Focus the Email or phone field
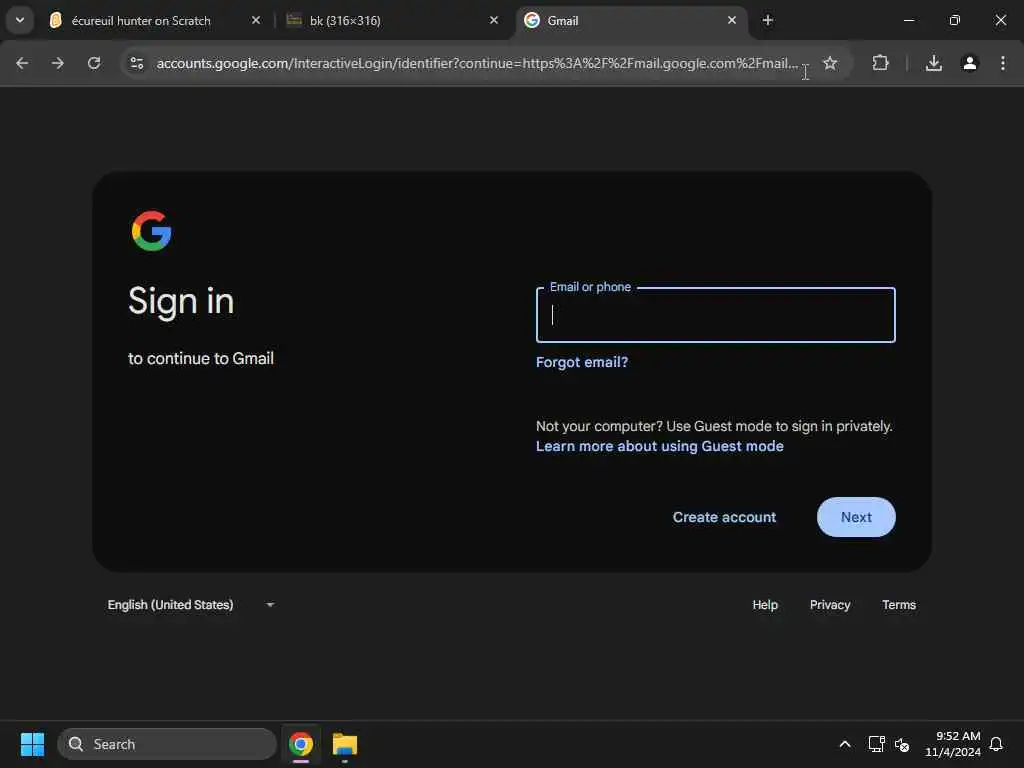Image resolution: width=1024 pixels, height=768 pixels. point(716,315)
